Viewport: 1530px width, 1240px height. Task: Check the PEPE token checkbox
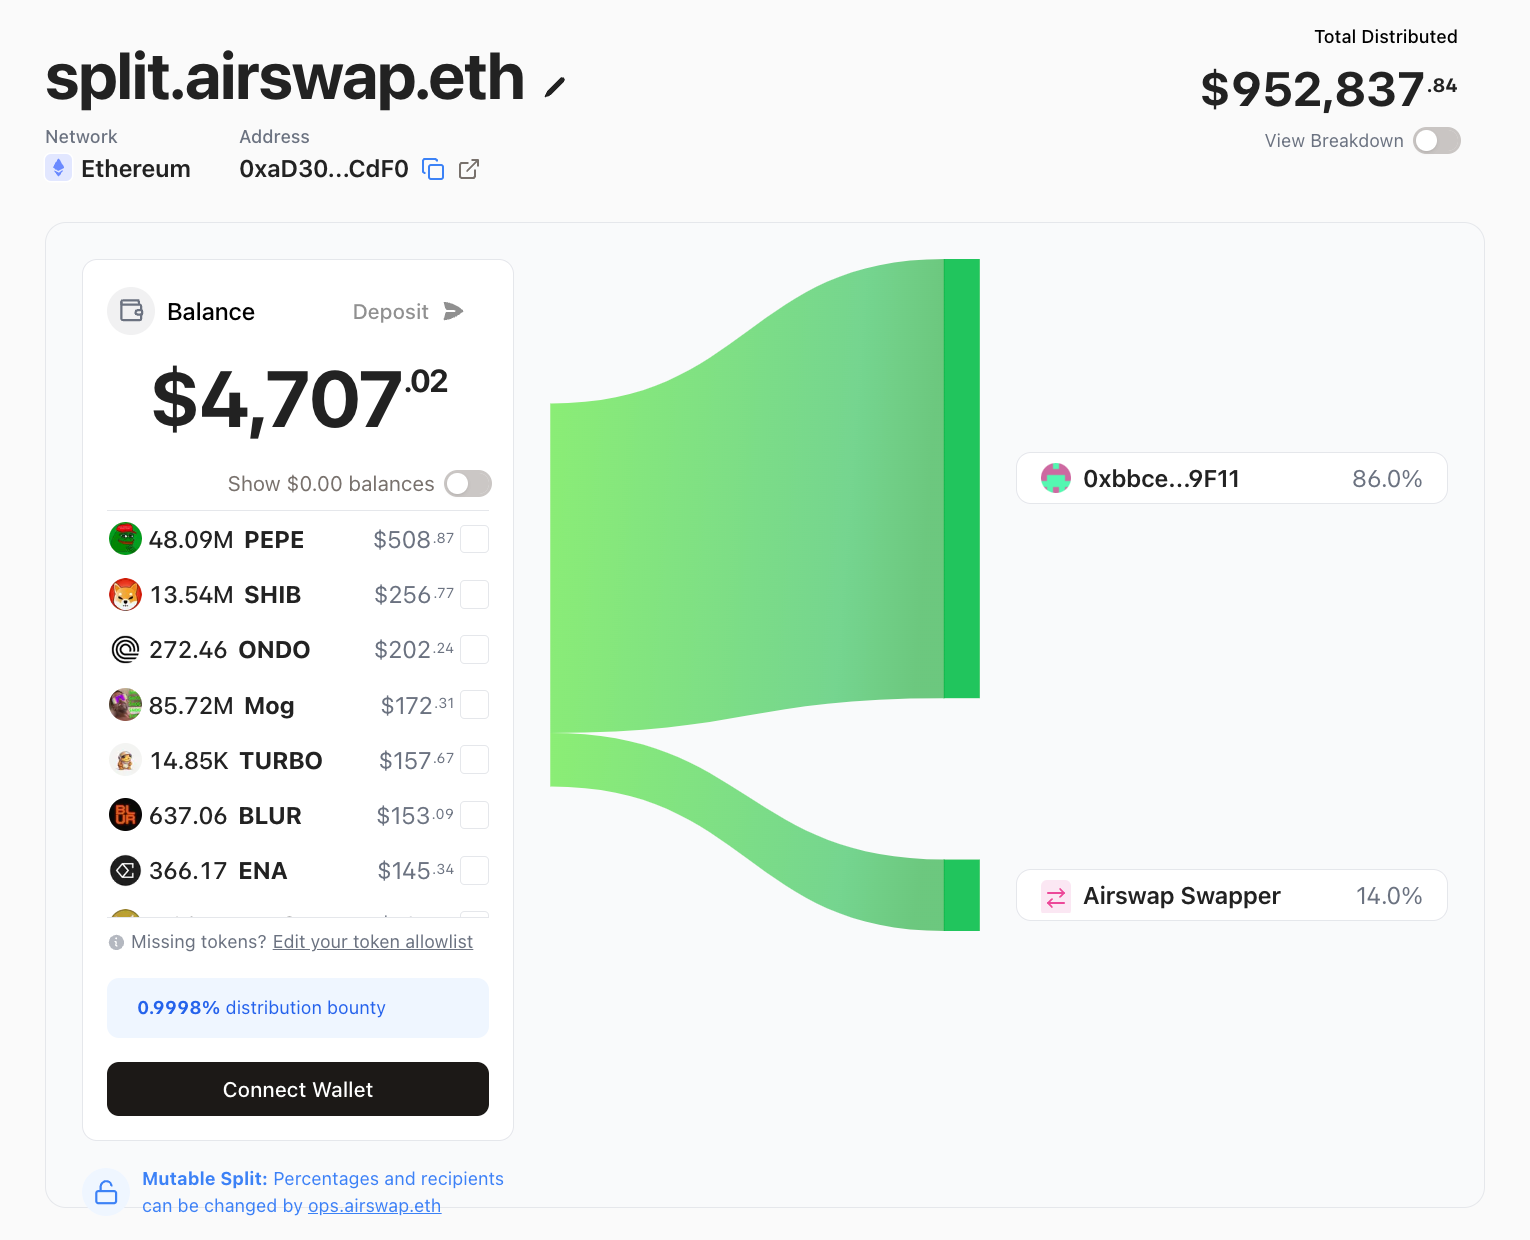coord(474,539)
